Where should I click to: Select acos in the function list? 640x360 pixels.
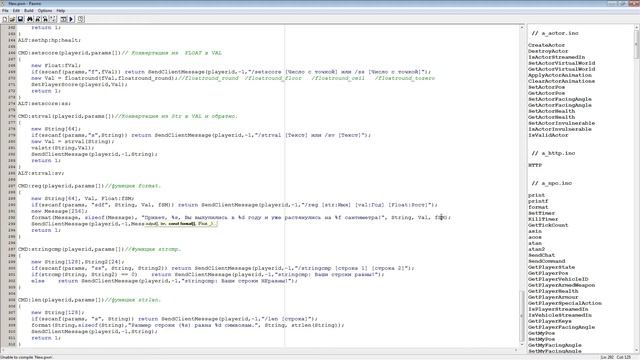click(535, 237)
